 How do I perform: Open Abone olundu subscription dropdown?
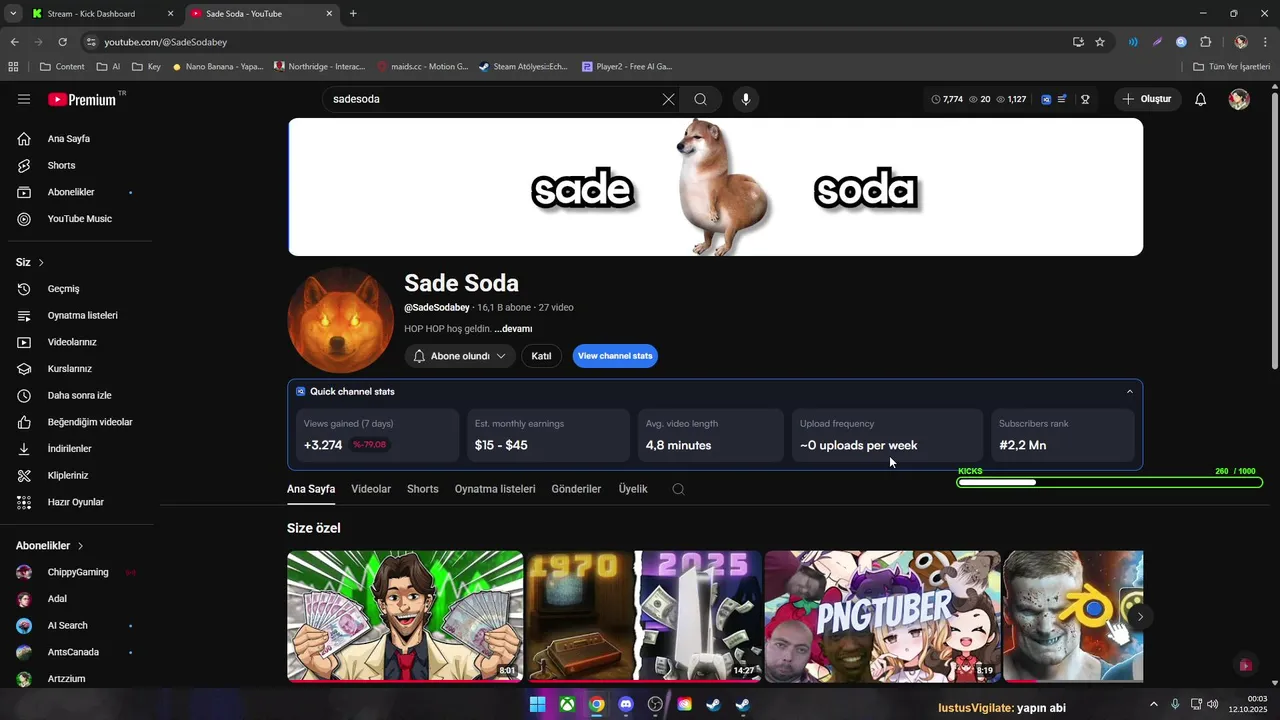460,356
